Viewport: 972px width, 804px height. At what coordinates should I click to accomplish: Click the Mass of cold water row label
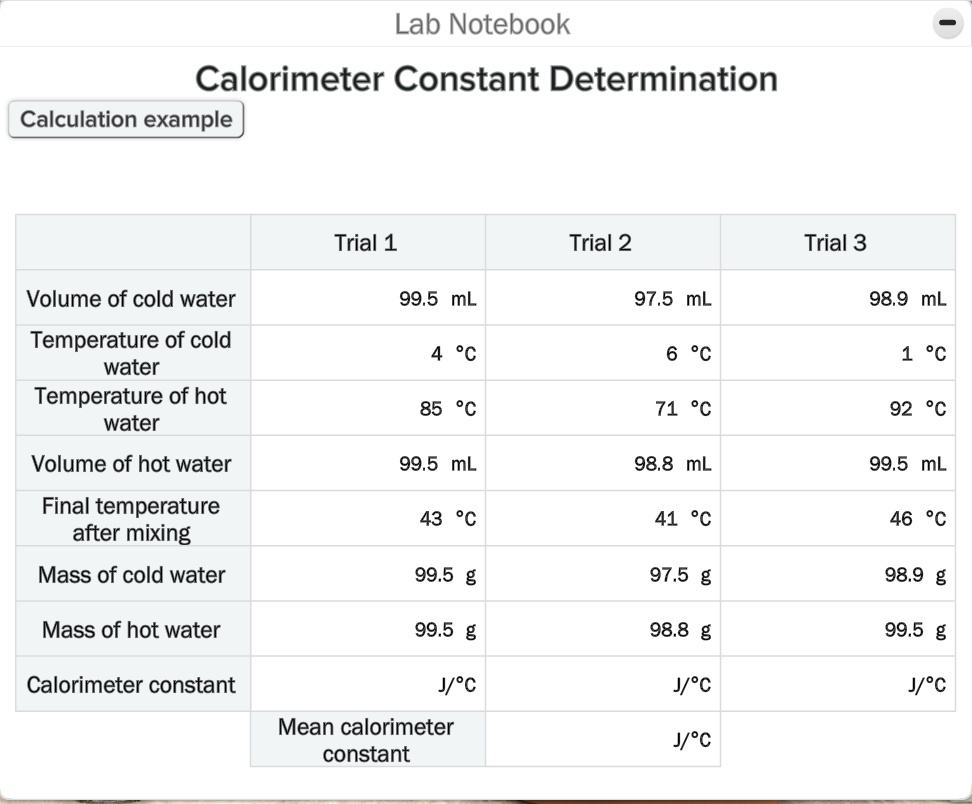pos(131,573)
